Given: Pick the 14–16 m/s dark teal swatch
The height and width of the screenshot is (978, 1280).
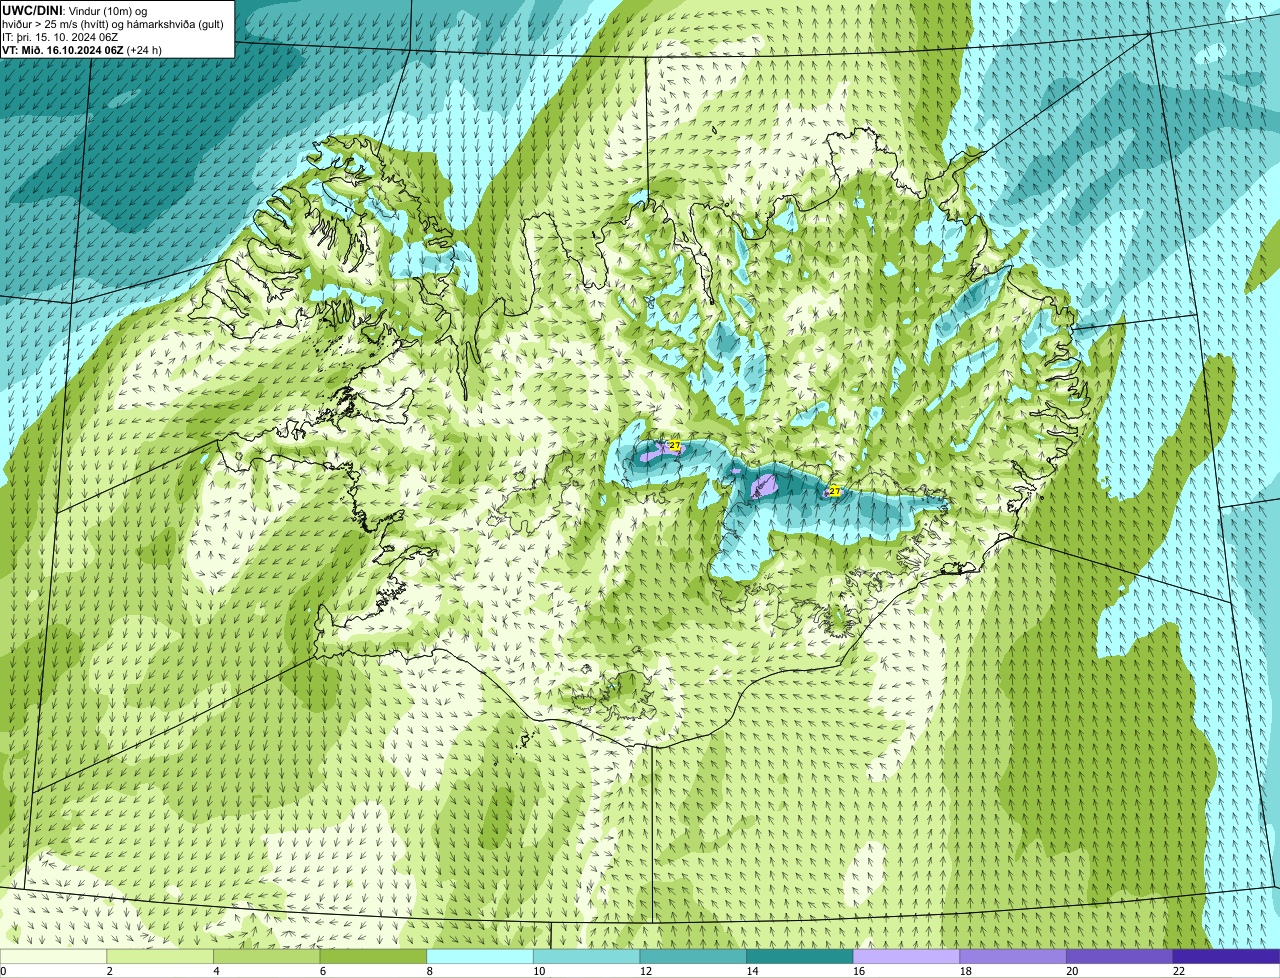Looking at the screenshot, I should 800,957.
